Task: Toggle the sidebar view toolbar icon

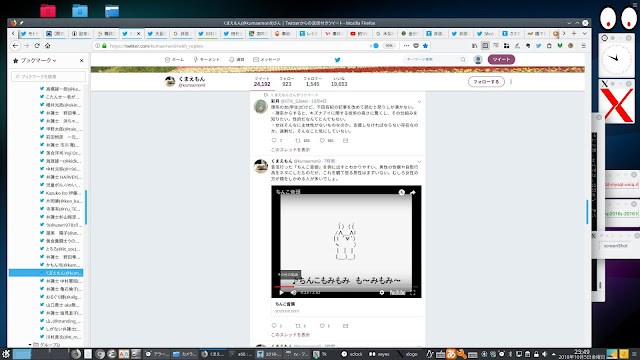Action: point(485,46)
